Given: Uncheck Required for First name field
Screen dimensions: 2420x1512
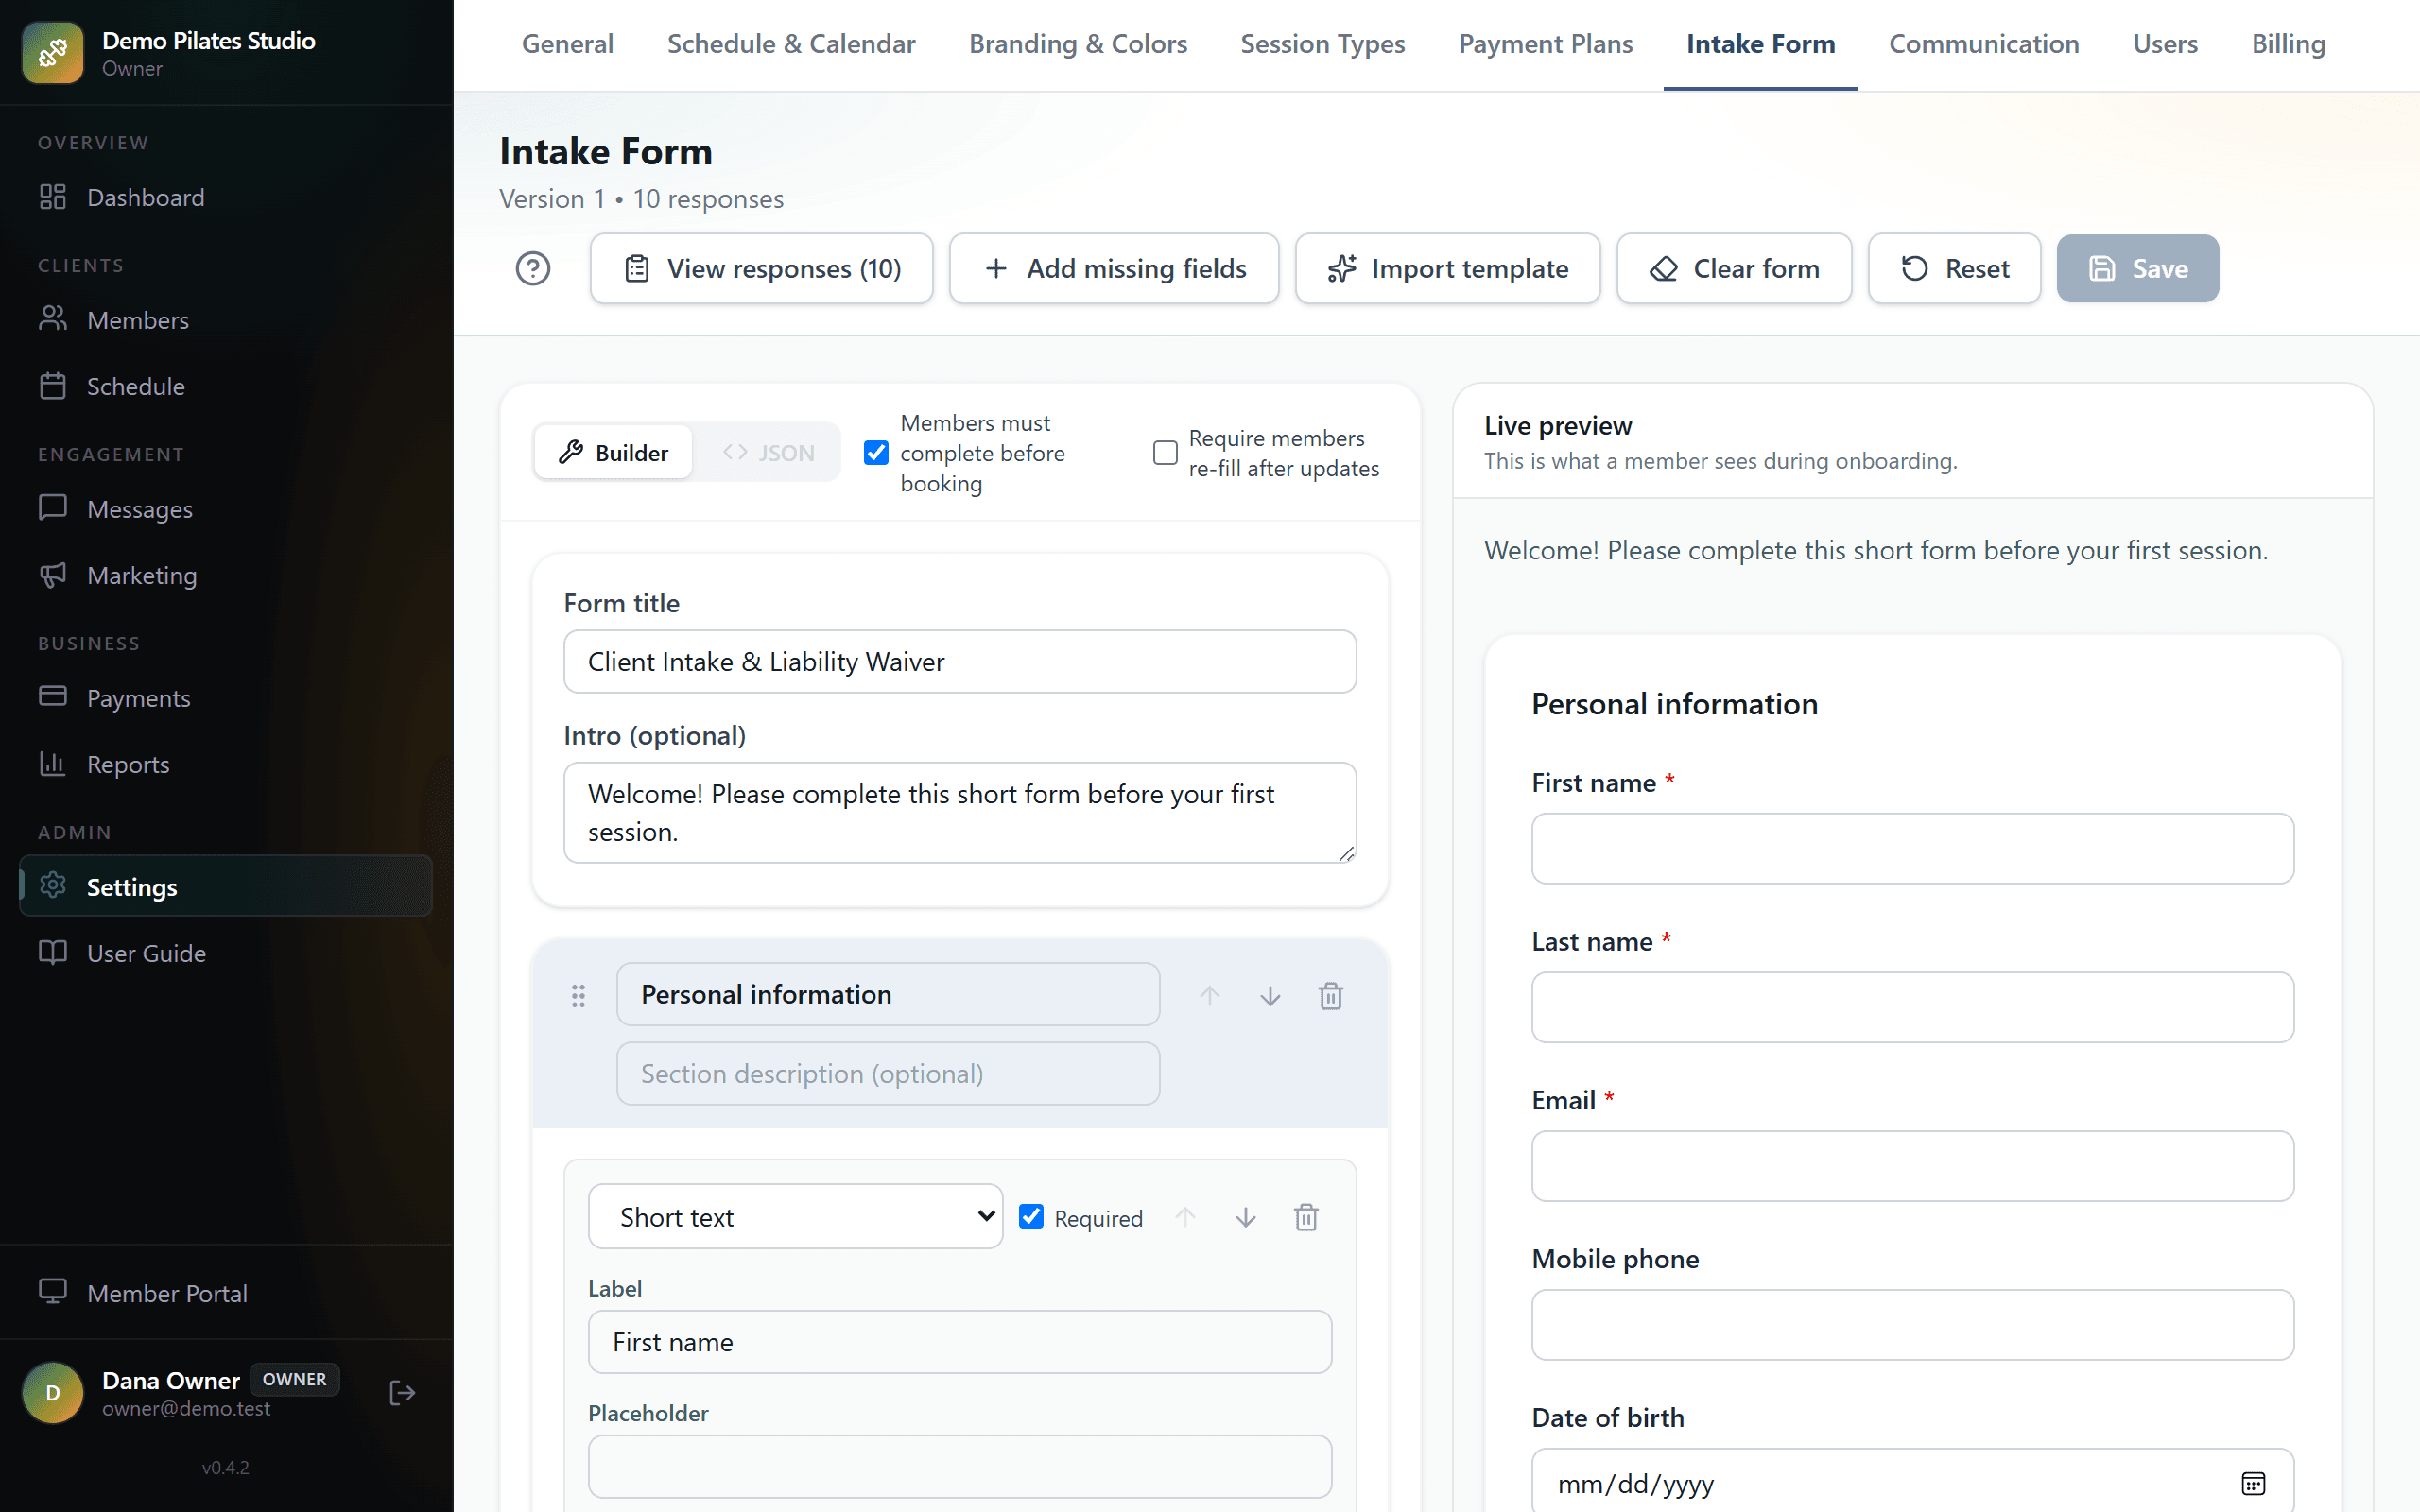Looking at the screenshot, I should 1031,1217.
